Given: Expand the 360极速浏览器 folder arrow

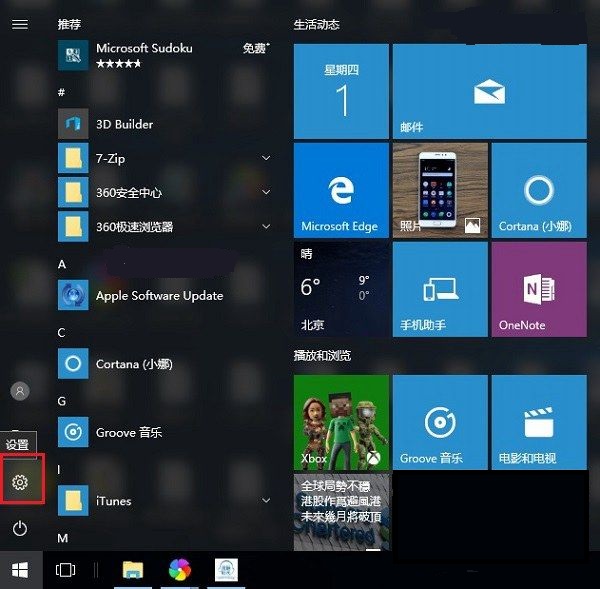Looking at the screenshot, I should click(266, 226).
